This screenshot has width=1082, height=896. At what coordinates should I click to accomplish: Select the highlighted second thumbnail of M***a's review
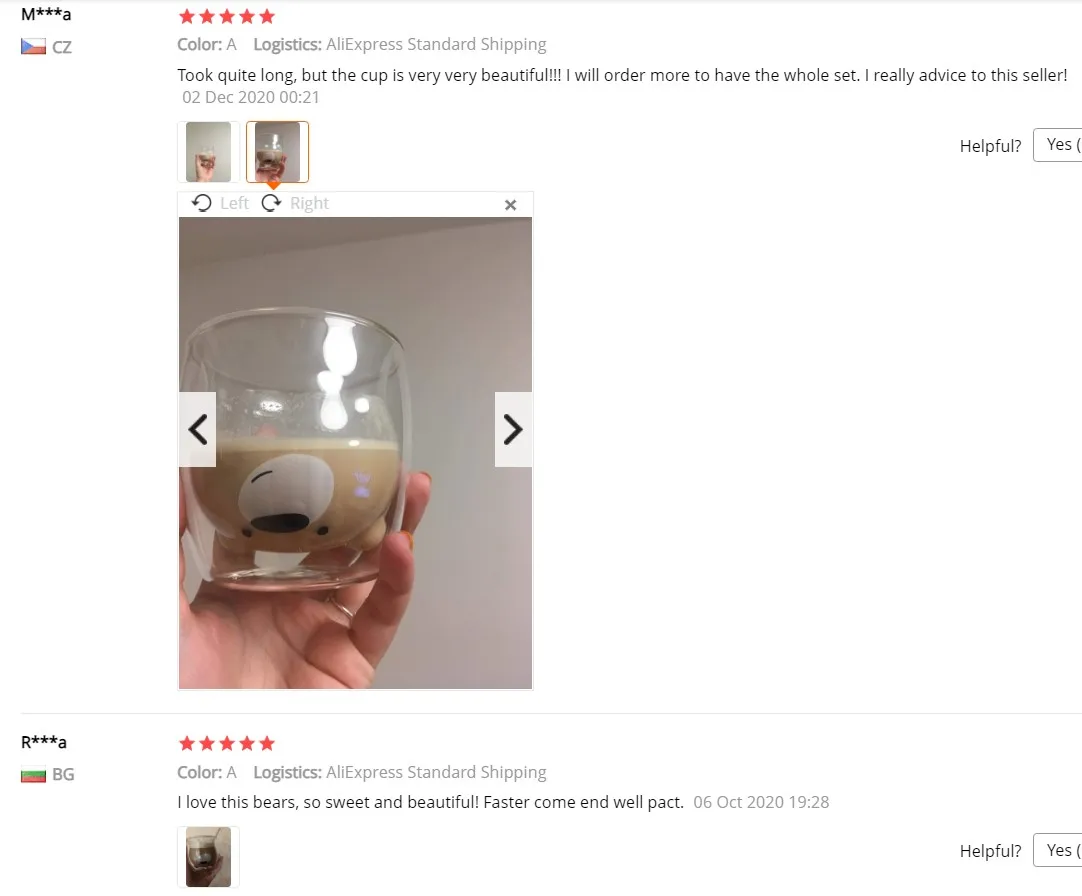(x=277, y=152)
